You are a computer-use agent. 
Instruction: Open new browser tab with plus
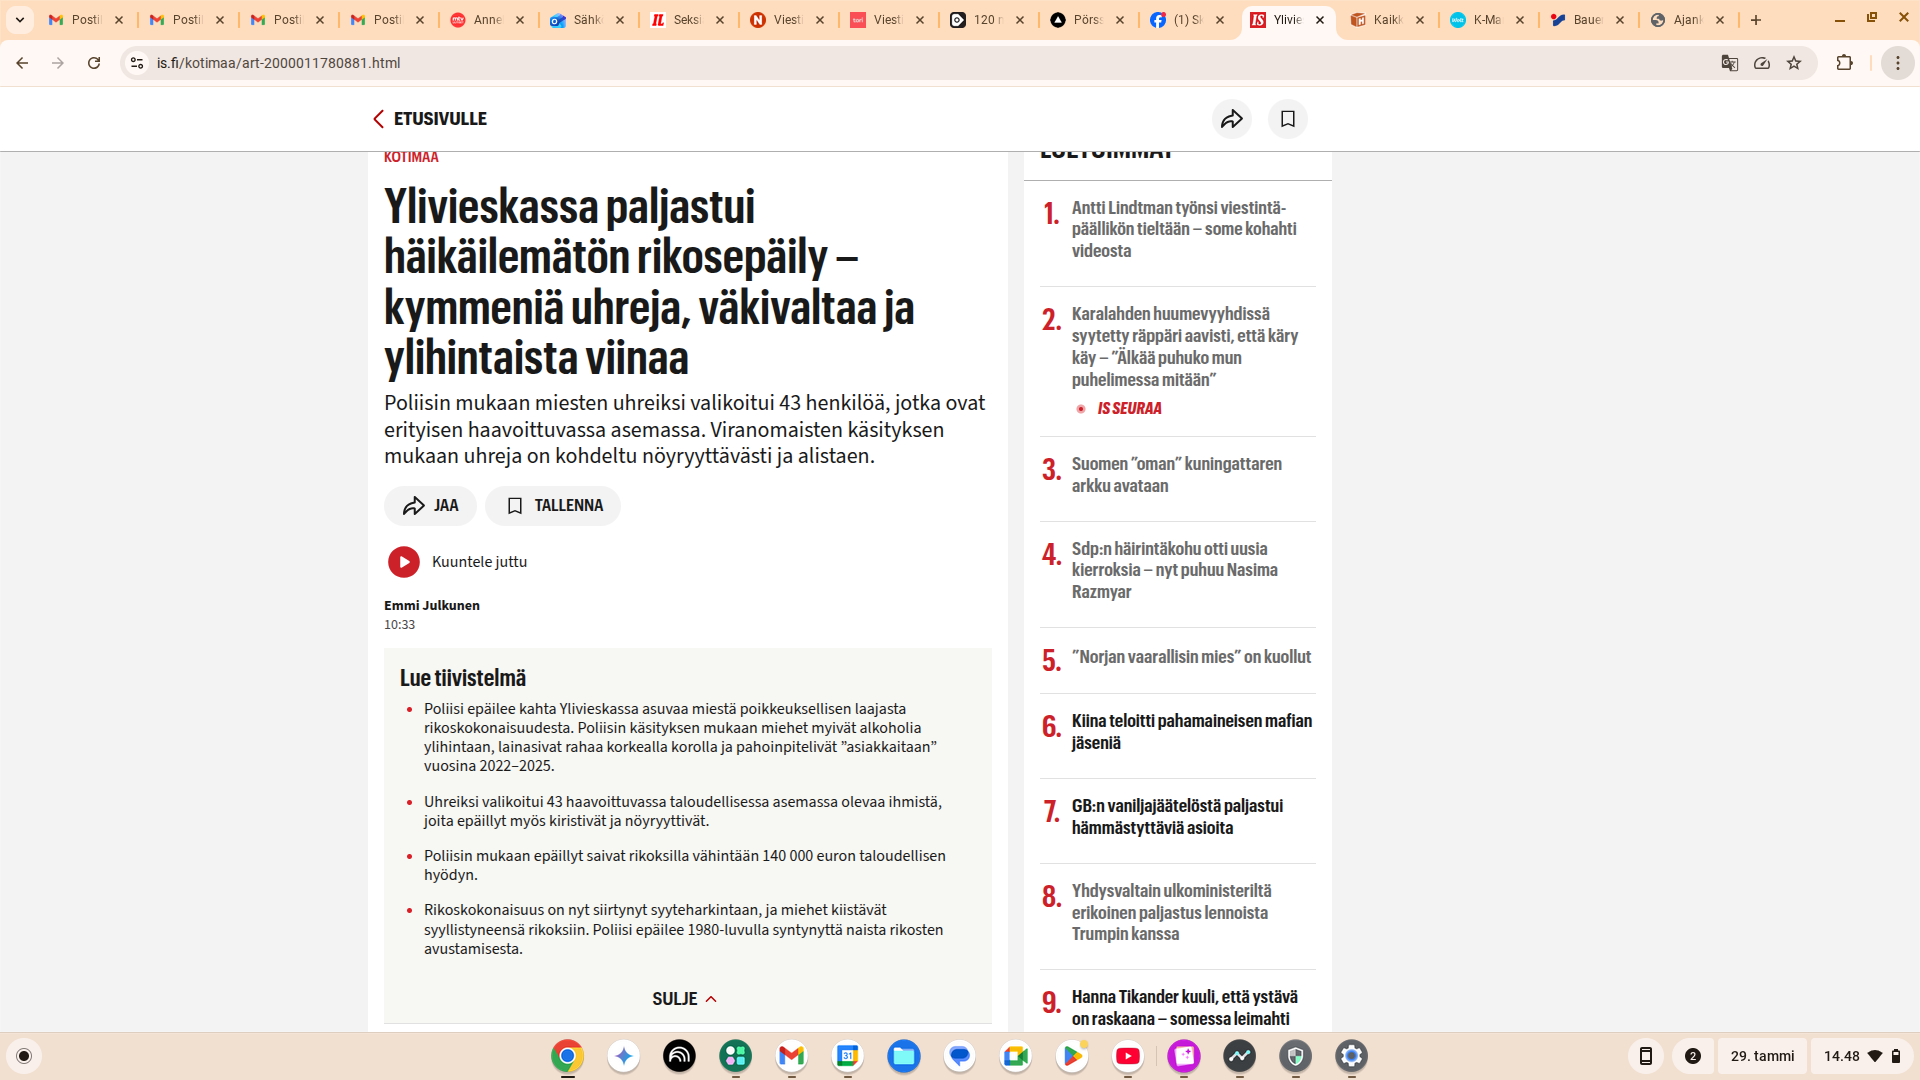[1756, 20]
